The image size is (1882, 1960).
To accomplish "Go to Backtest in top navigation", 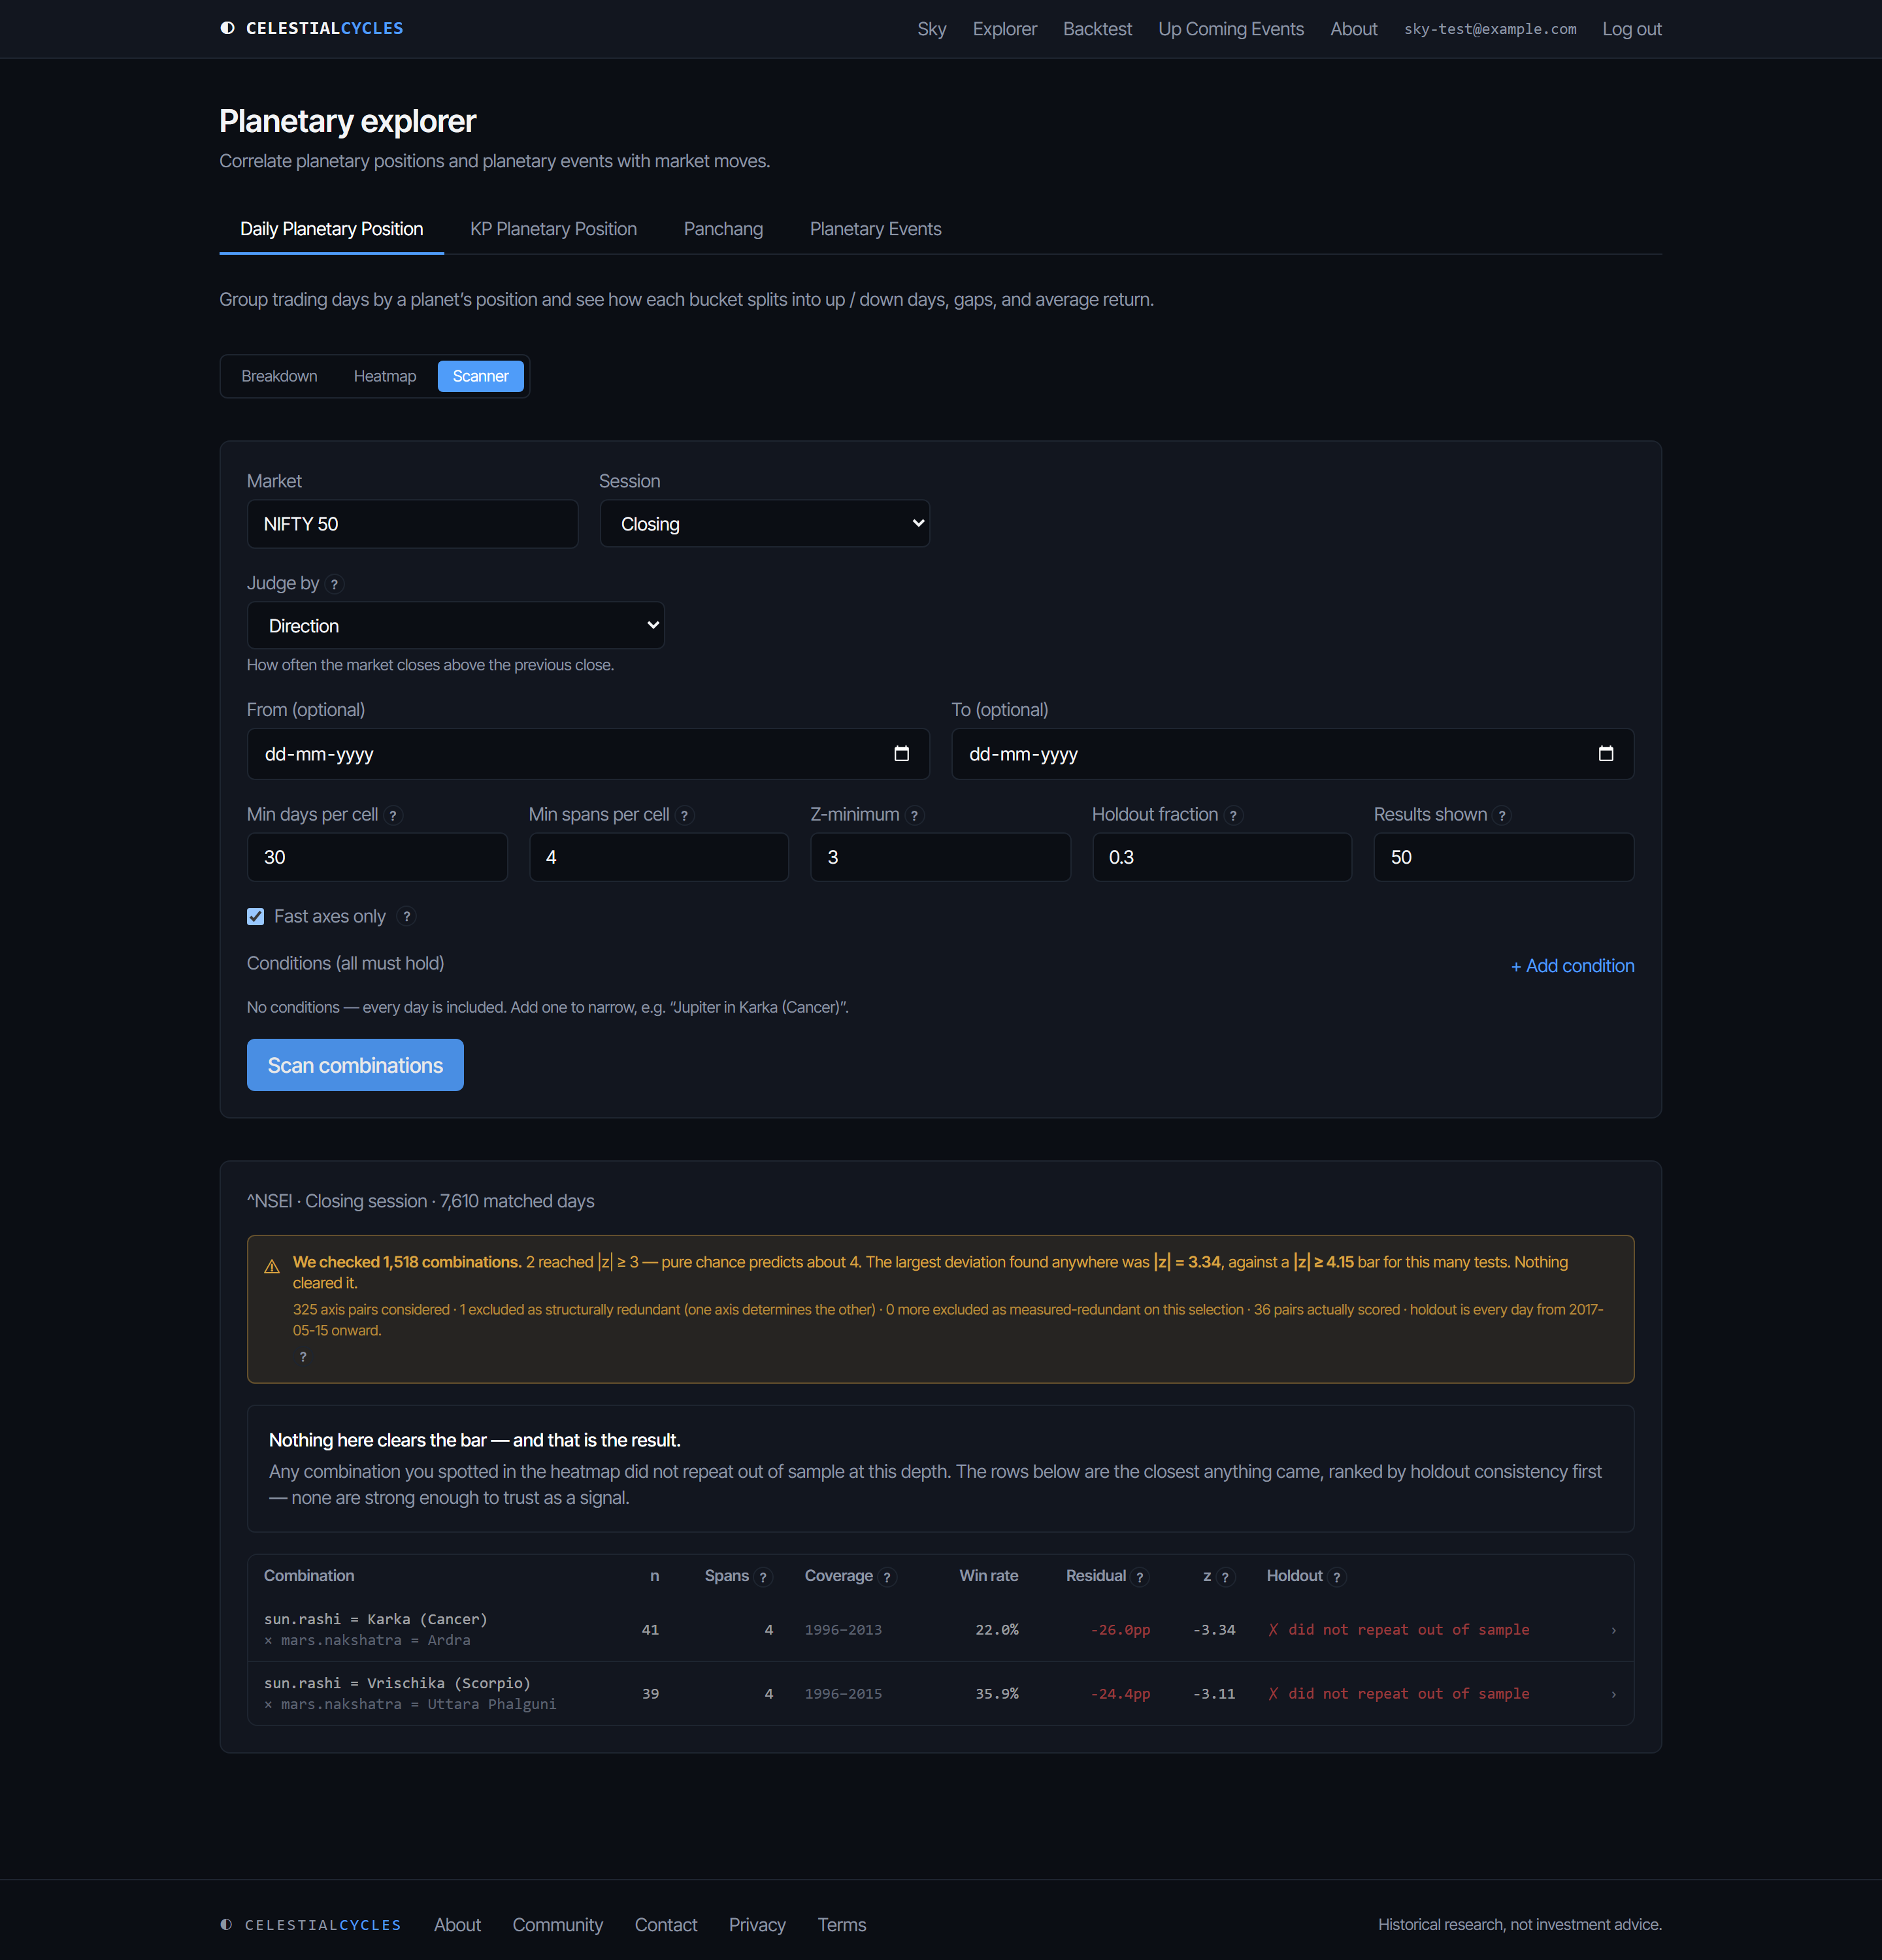I will coord(1097,29).
